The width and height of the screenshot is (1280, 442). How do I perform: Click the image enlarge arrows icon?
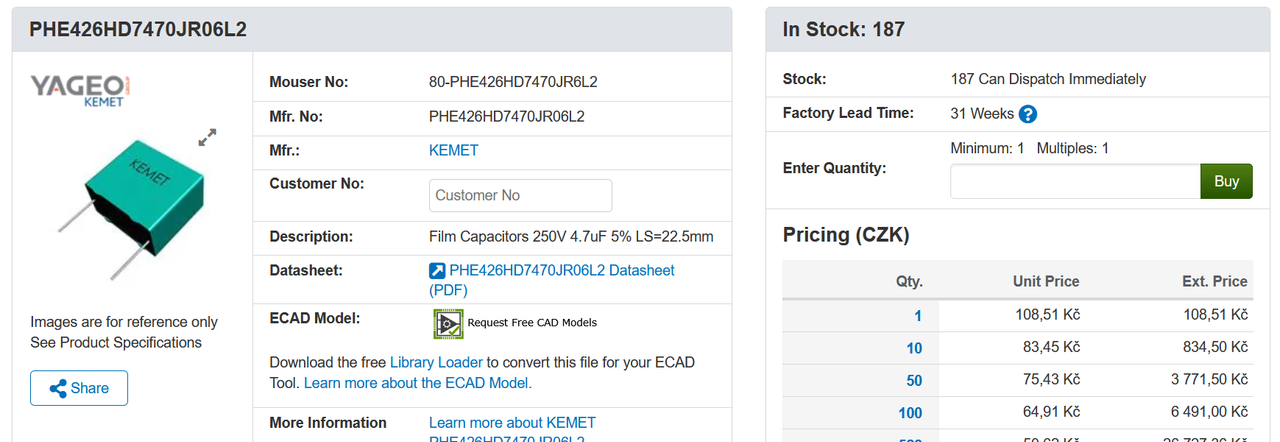tap(207, 137)
